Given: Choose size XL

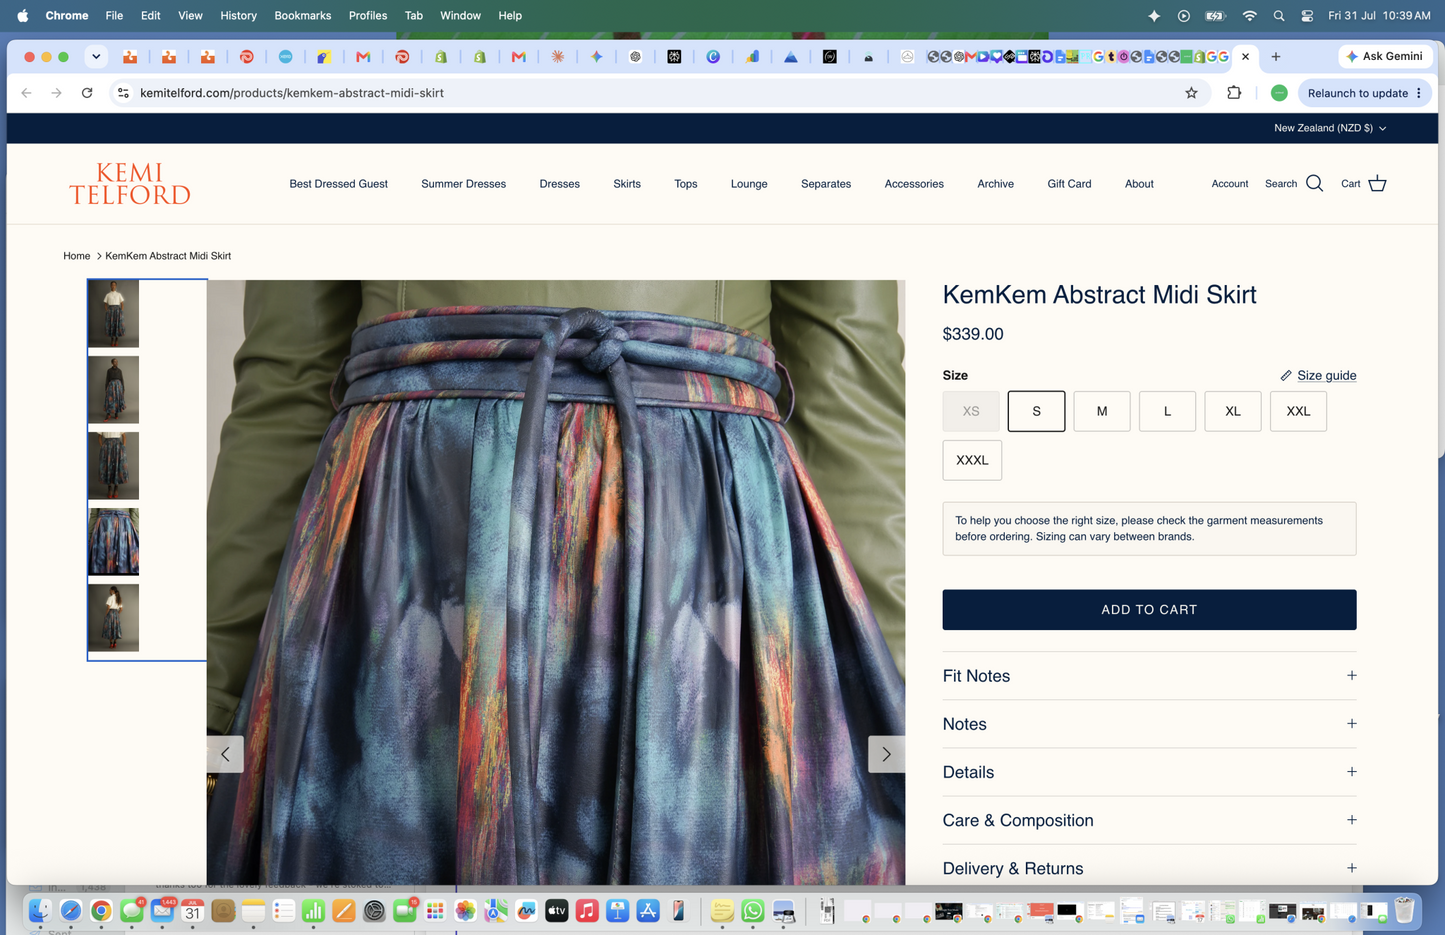Looking at the screenshot, I should 1233,411.
